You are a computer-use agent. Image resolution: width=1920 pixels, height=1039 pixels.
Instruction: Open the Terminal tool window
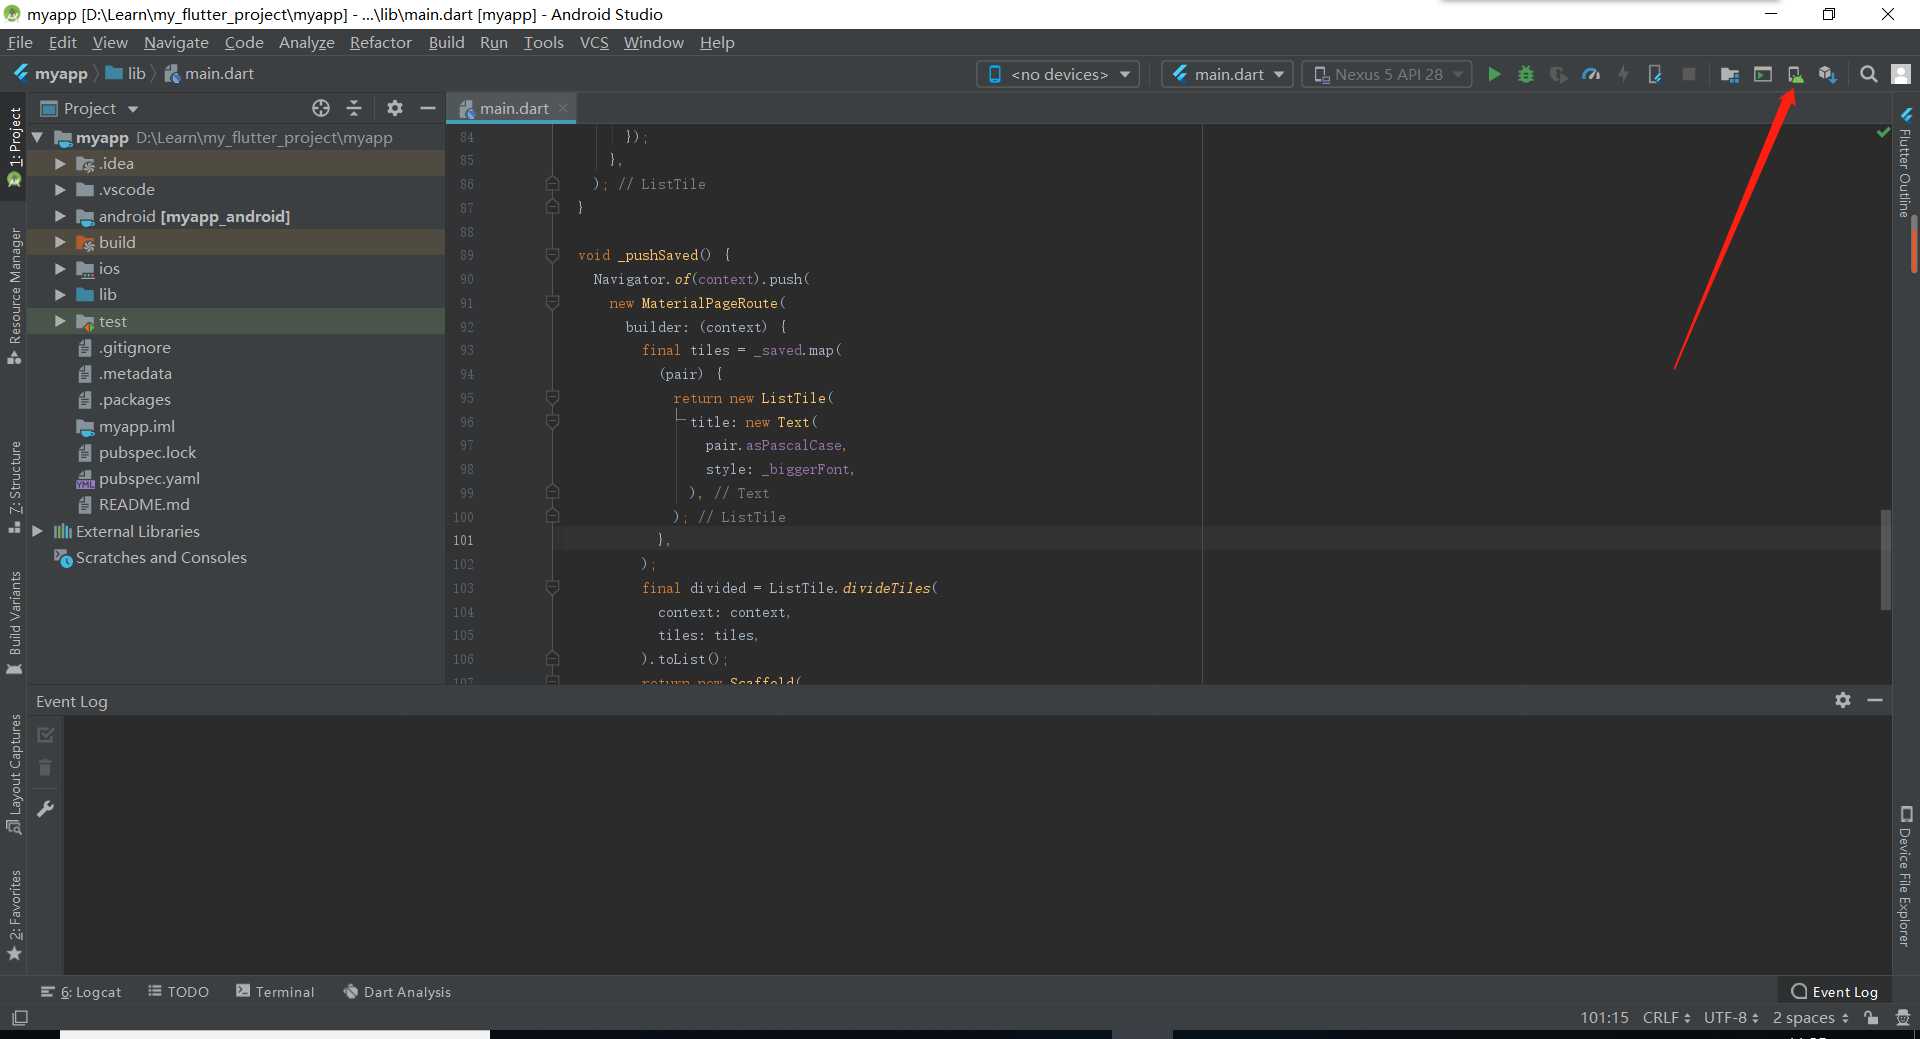(275, 991)
